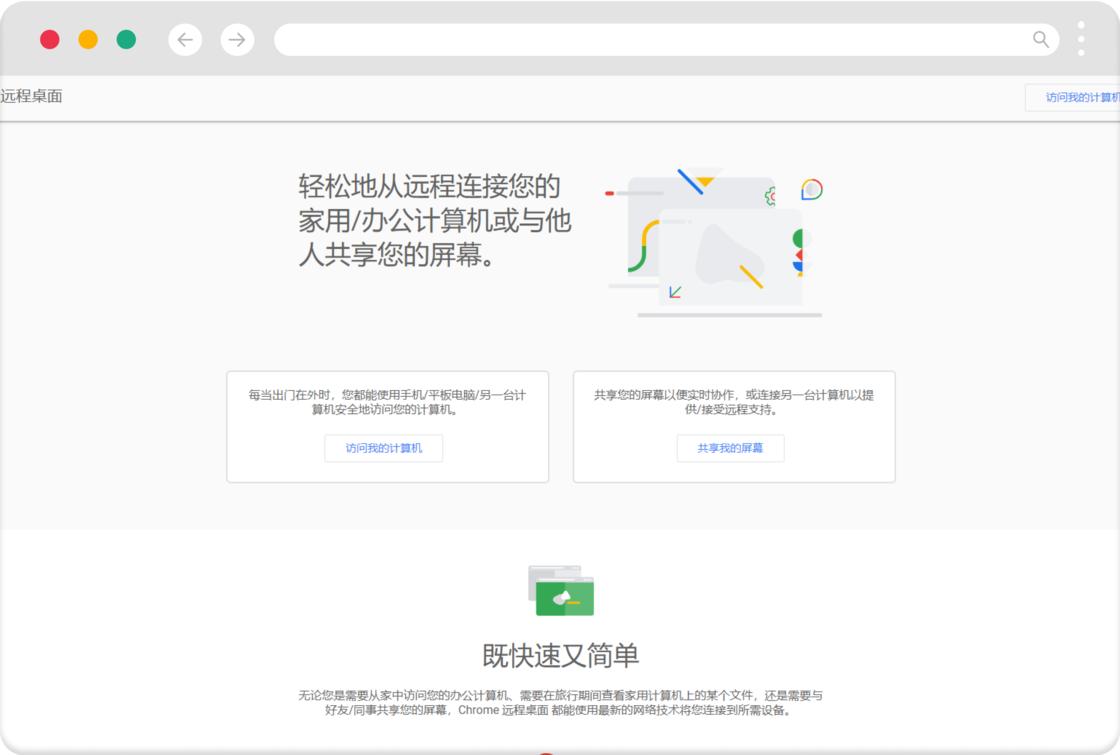This screenshot has width=1120, height=755.
Task: Click the search magnifier icon in the address bar
Action: tap(1040, 40)
